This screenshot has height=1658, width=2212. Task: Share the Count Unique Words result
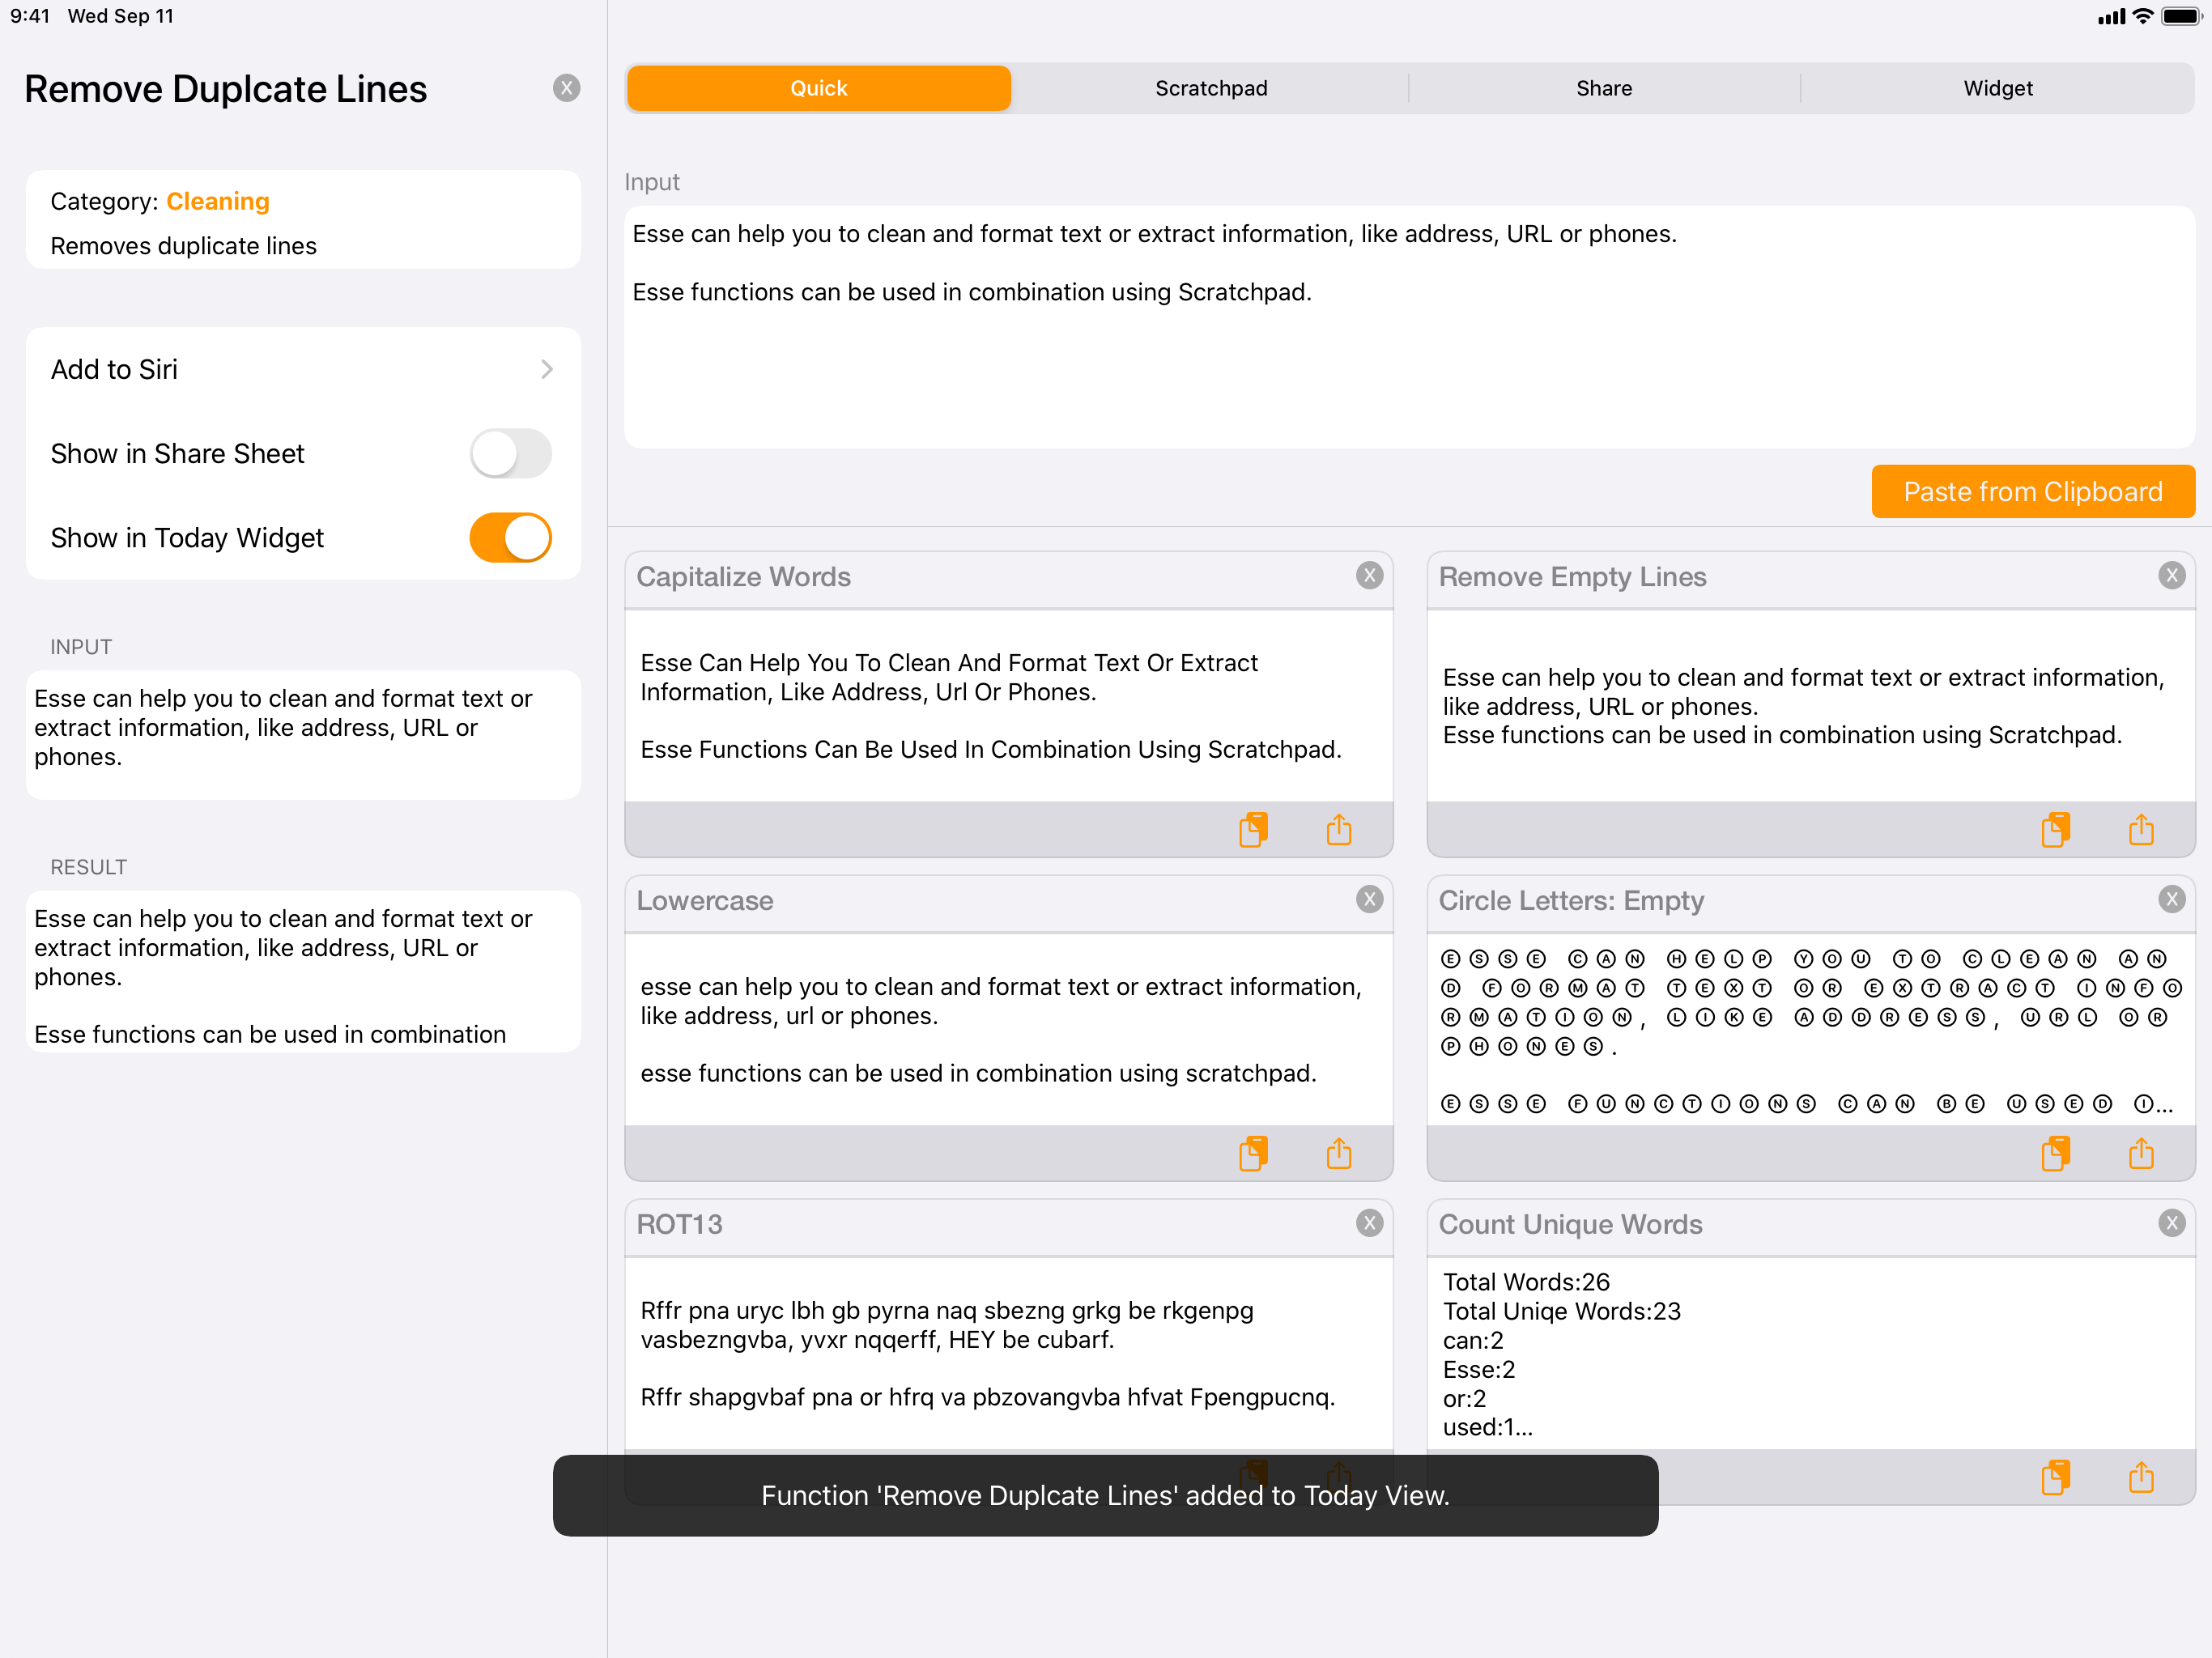coord(2141,1477)
